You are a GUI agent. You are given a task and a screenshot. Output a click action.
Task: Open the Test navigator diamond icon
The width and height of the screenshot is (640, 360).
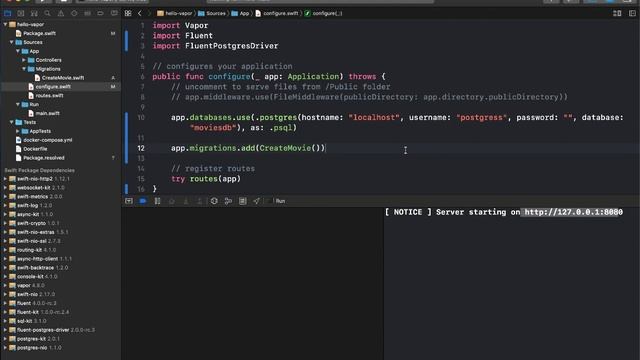[74, 13]
